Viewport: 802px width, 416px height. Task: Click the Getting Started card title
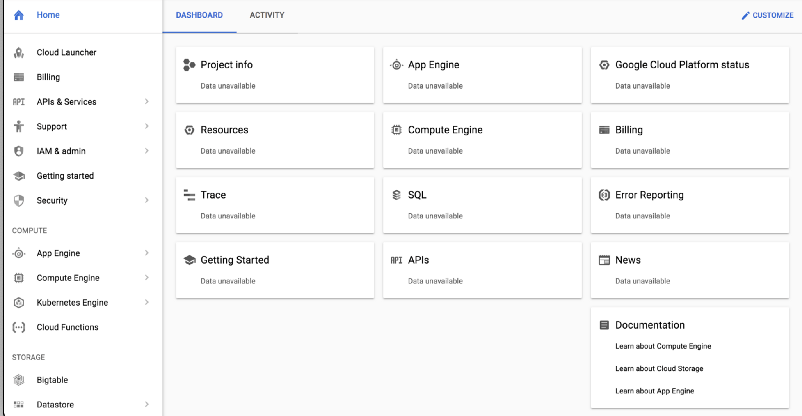coord(235,260)
